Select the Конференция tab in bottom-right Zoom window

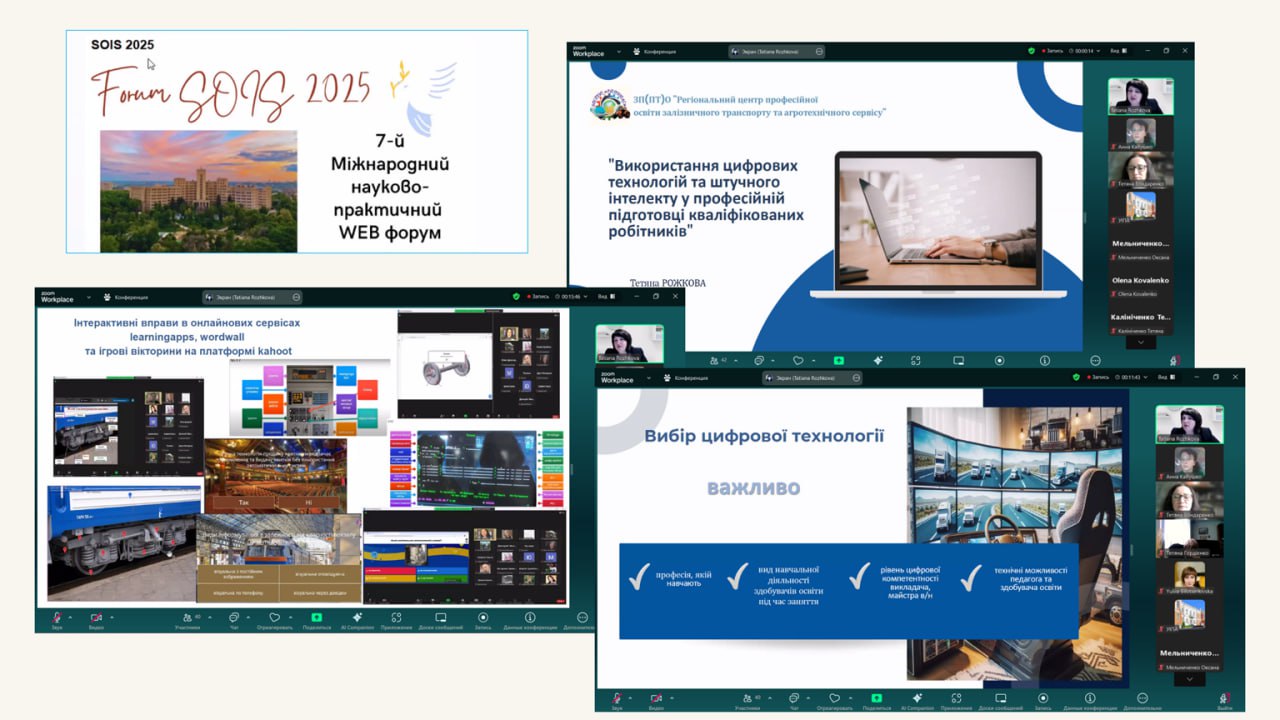(686, 377)
